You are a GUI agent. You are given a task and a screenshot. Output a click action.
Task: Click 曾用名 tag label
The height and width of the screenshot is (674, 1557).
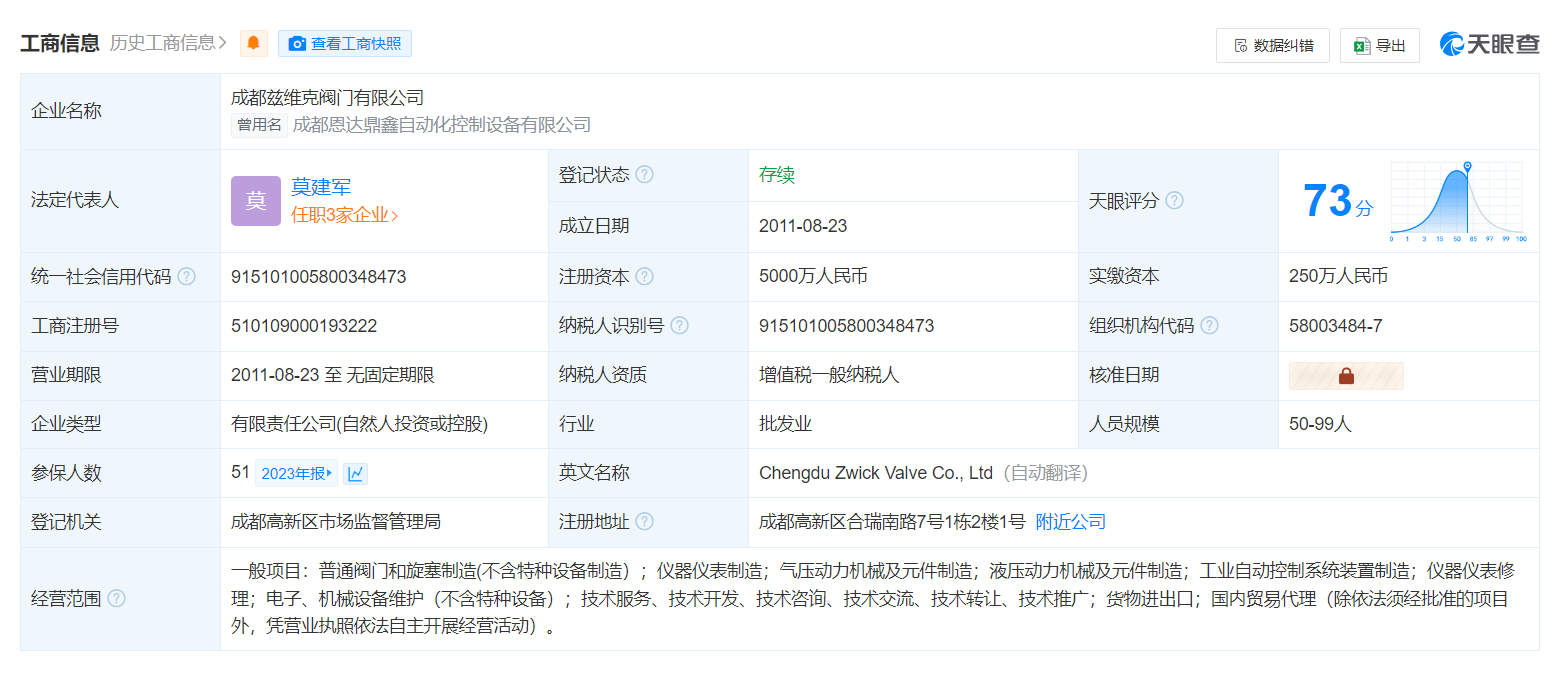click(260, 125)
